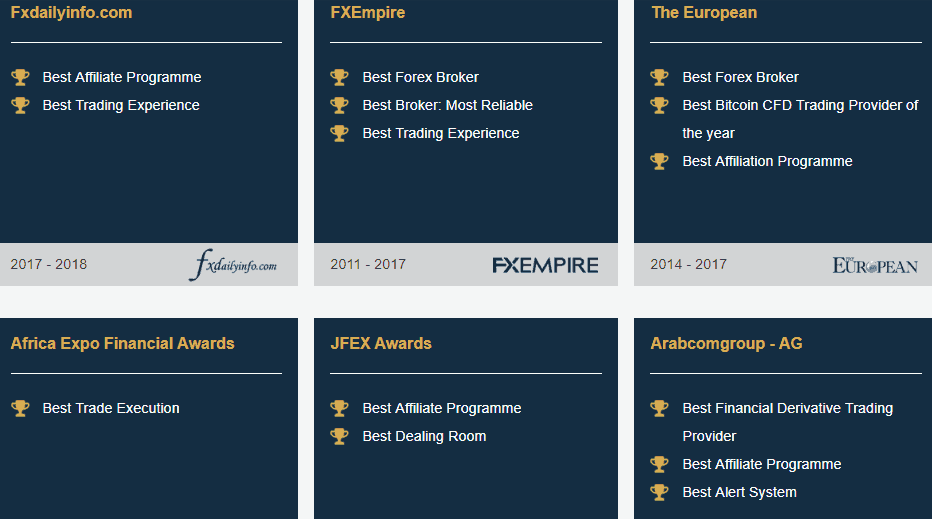
Task: Click trophy icon beside Best Alert System
Action: 659,492
